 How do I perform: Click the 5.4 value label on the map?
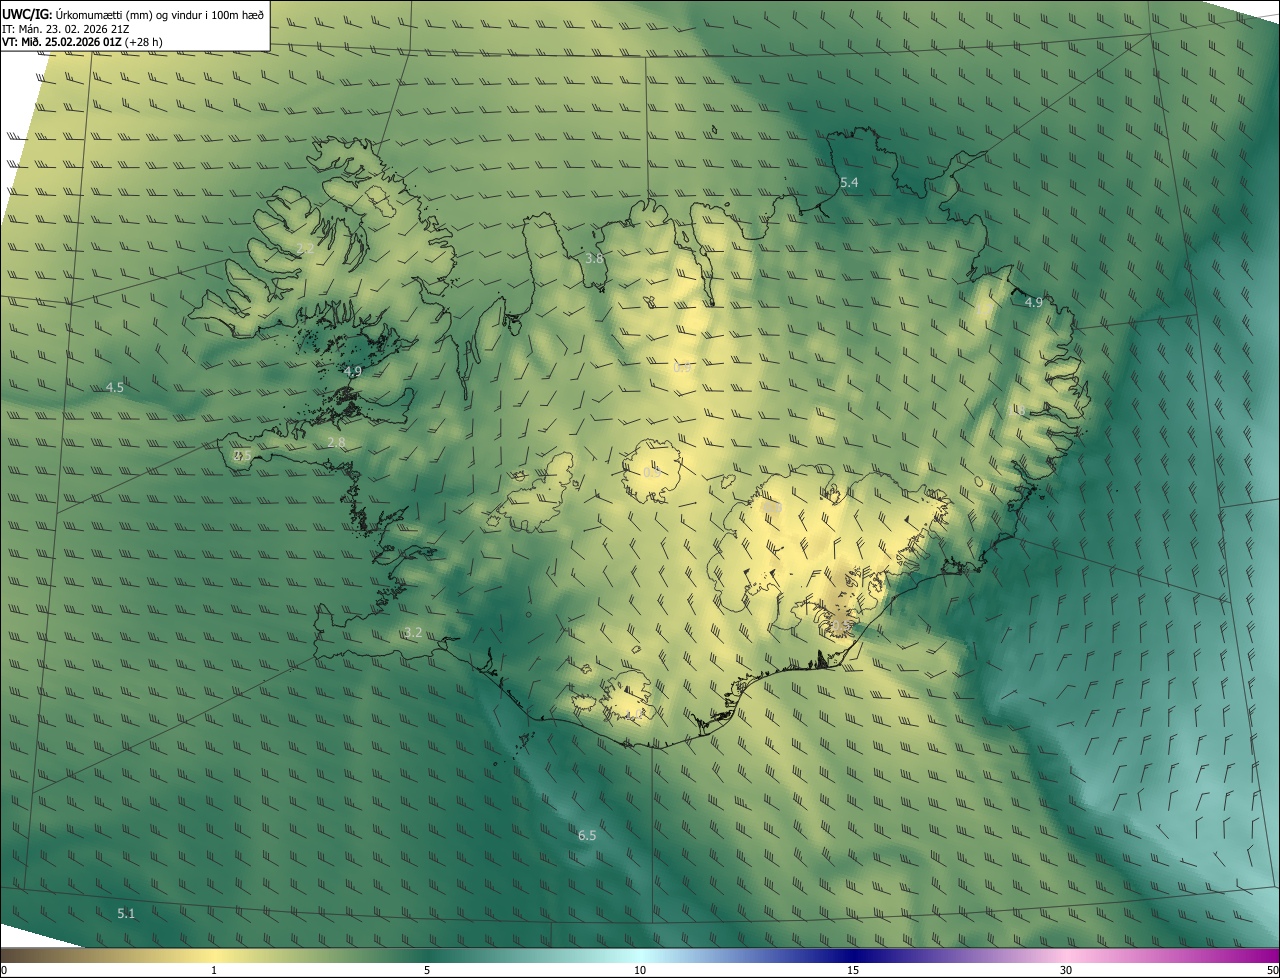849,183
